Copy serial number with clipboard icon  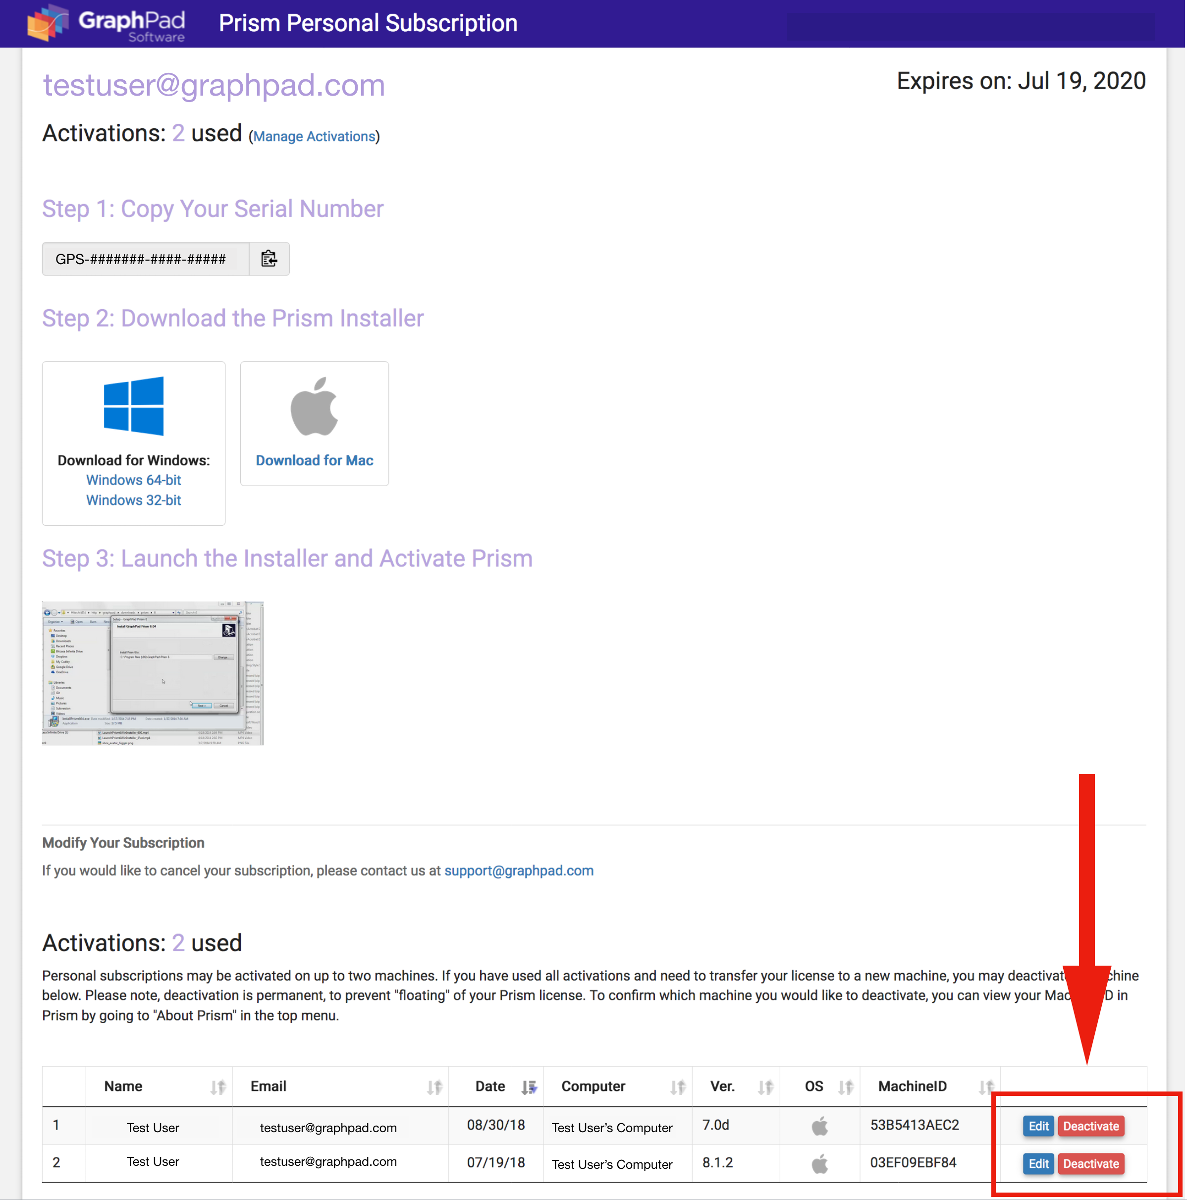269,259
